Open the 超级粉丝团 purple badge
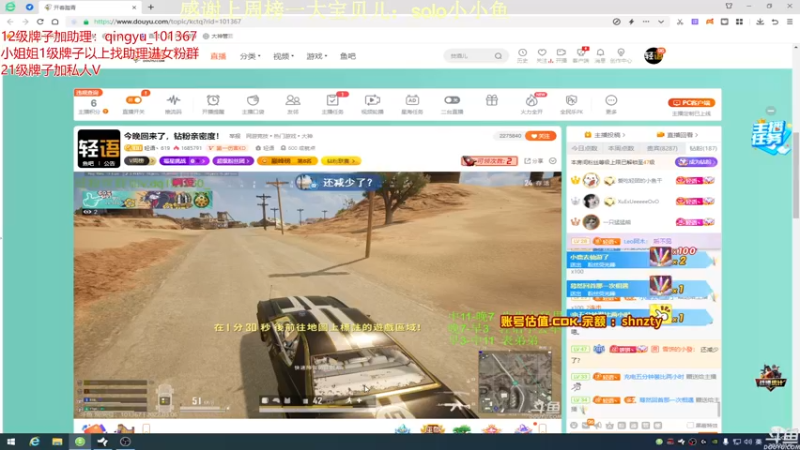This screenshot has height=450, width=800. click(233, 161)
